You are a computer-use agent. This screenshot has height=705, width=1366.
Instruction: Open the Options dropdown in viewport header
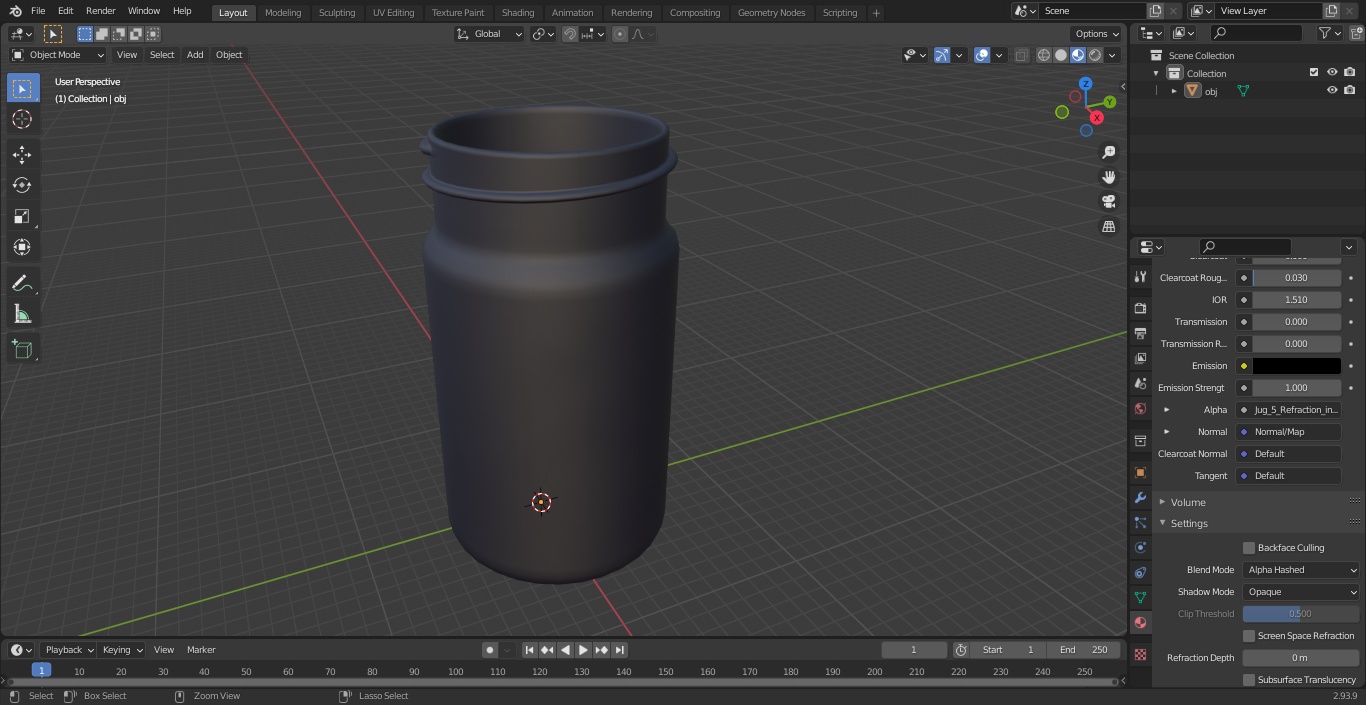coord(1097,34)
